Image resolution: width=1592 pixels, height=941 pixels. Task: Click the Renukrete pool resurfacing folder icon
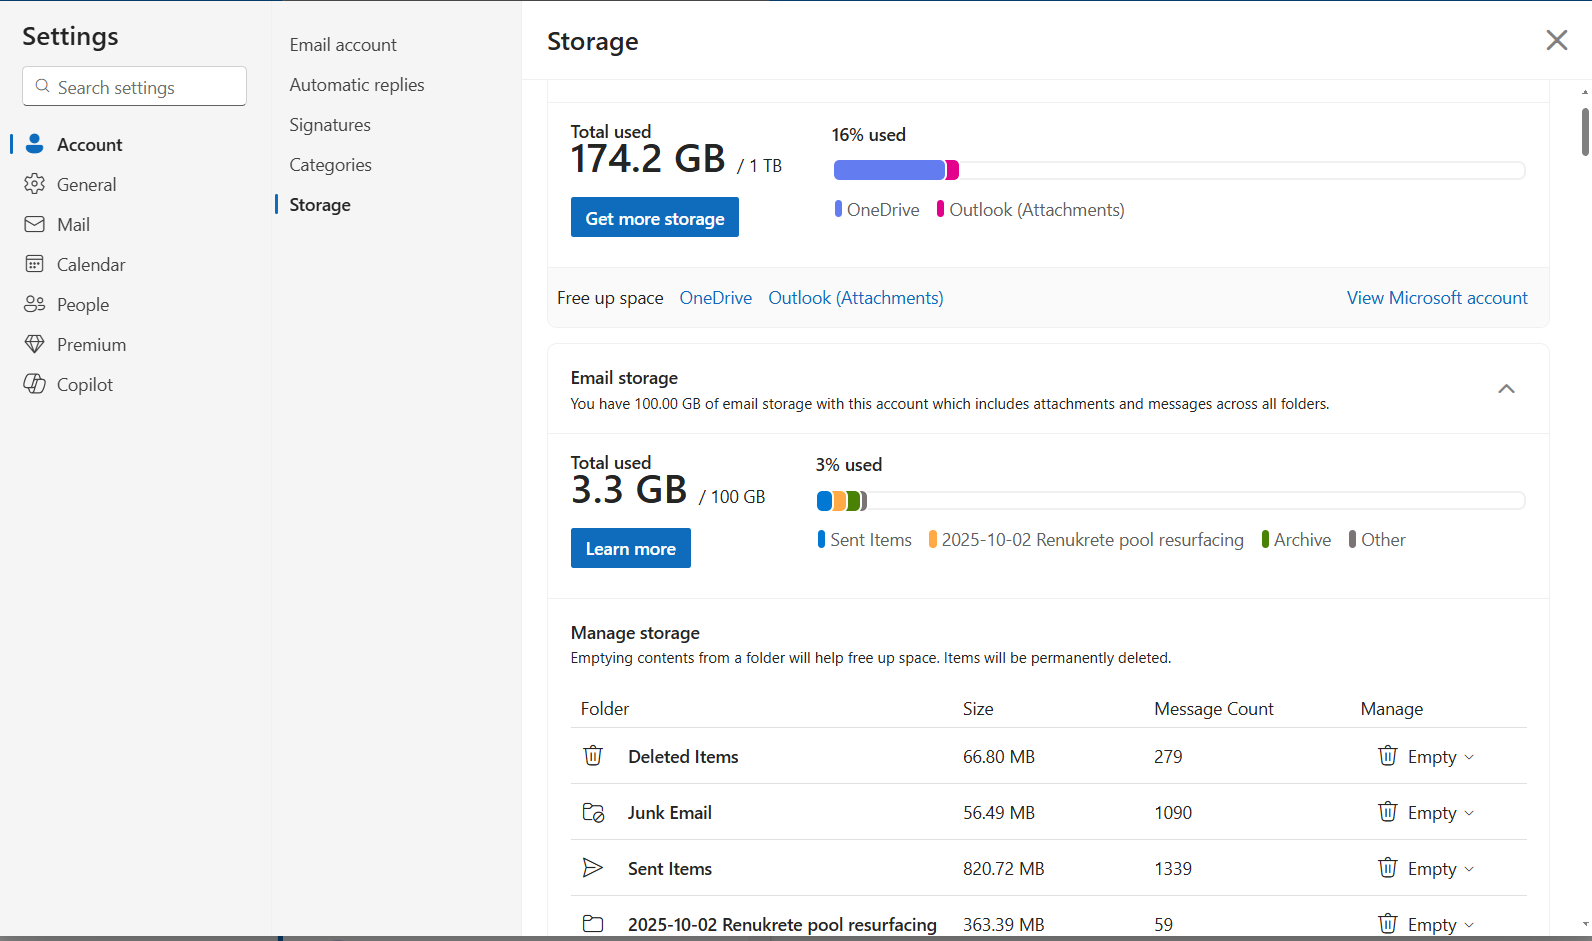[x=593, y=923]
